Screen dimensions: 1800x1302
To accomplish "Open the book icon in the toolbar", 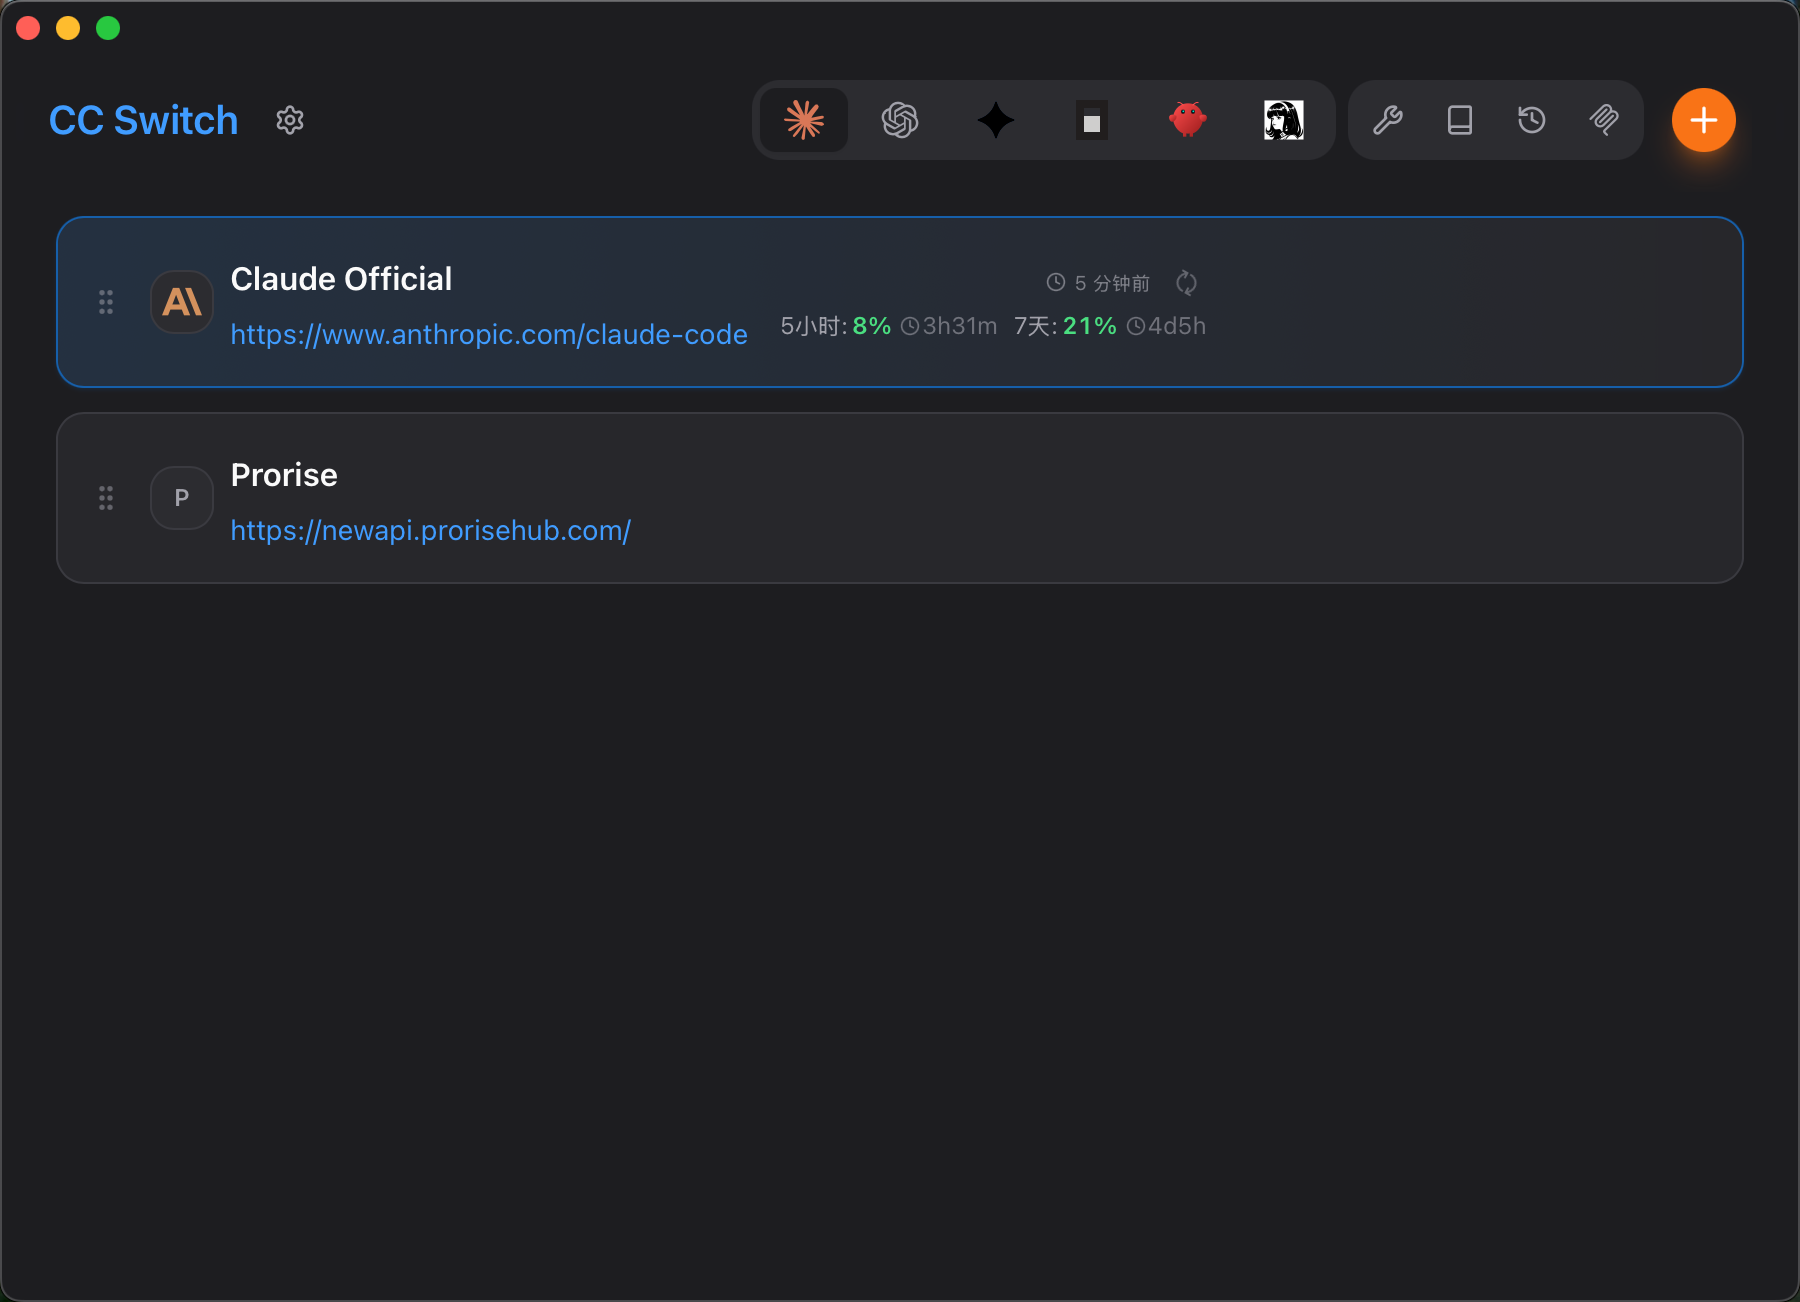I will (1460, 120).
